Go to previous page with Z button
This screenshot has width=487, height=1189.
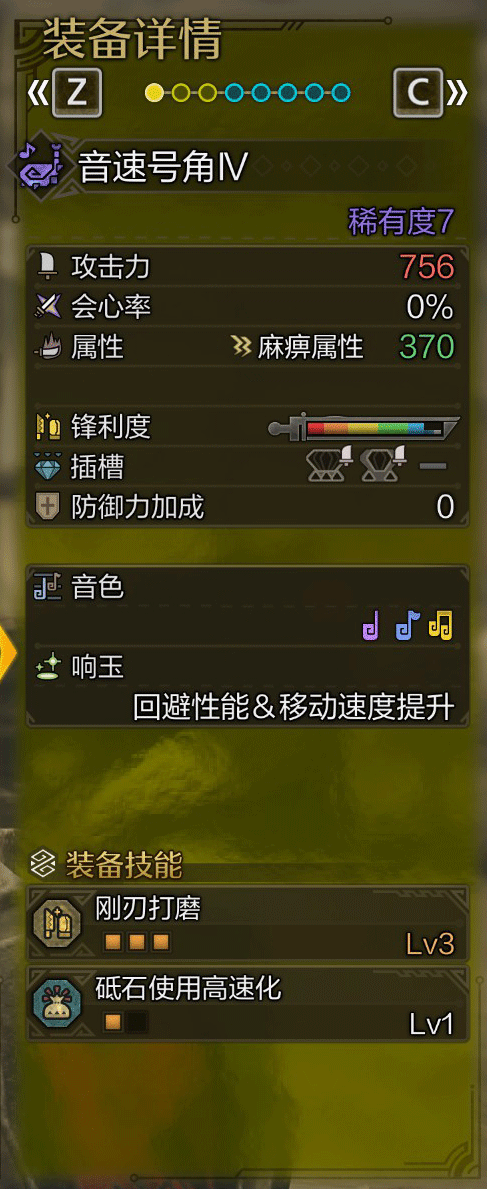(77, 93)
